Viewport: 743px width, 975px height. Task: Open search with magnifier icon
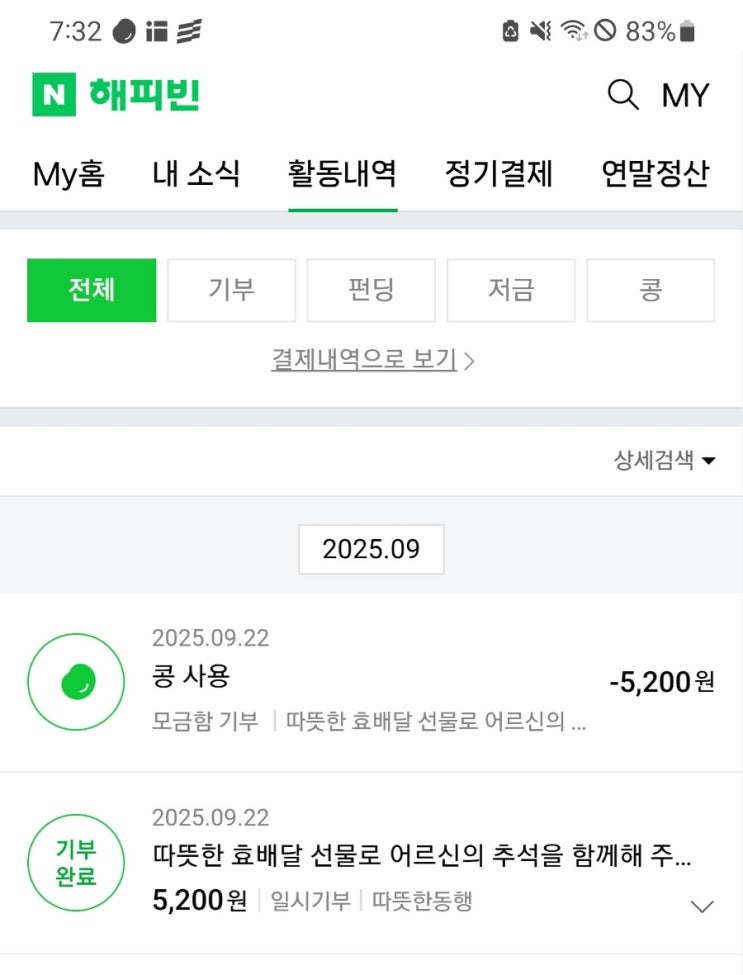coord(623,95)
